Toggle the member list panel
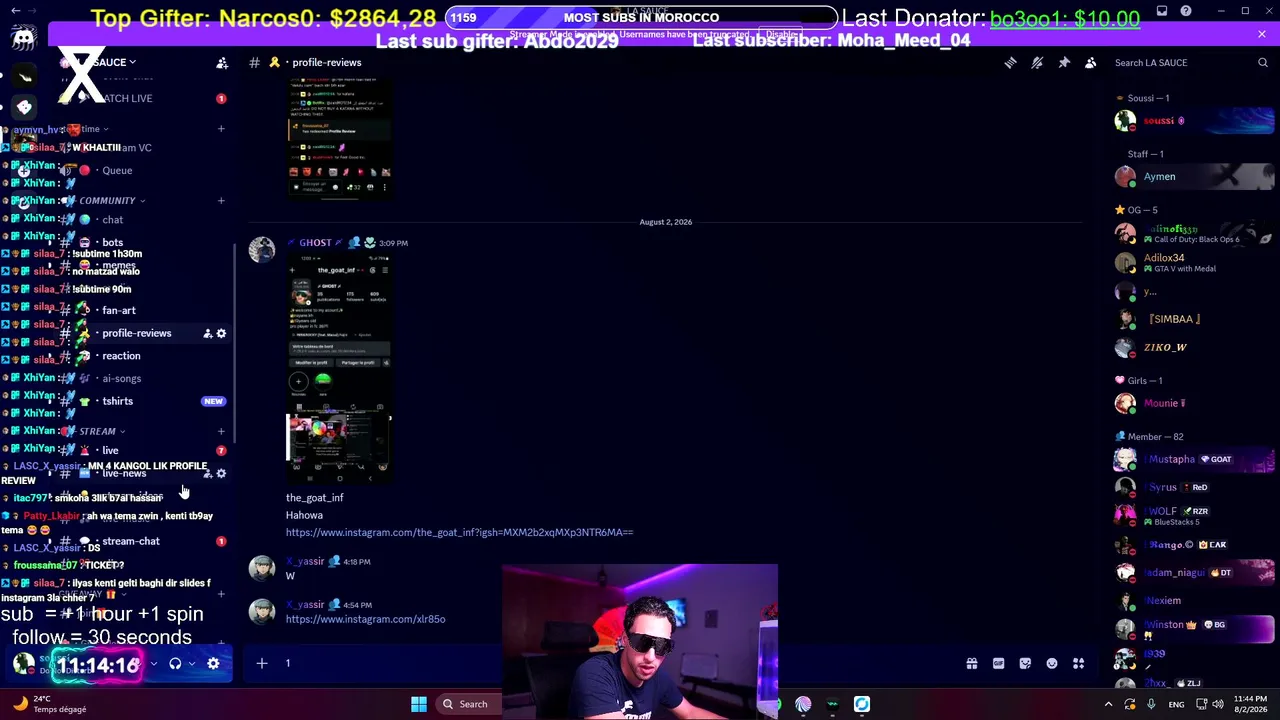Screen dimensions: 1280x720 (1091, 62)
